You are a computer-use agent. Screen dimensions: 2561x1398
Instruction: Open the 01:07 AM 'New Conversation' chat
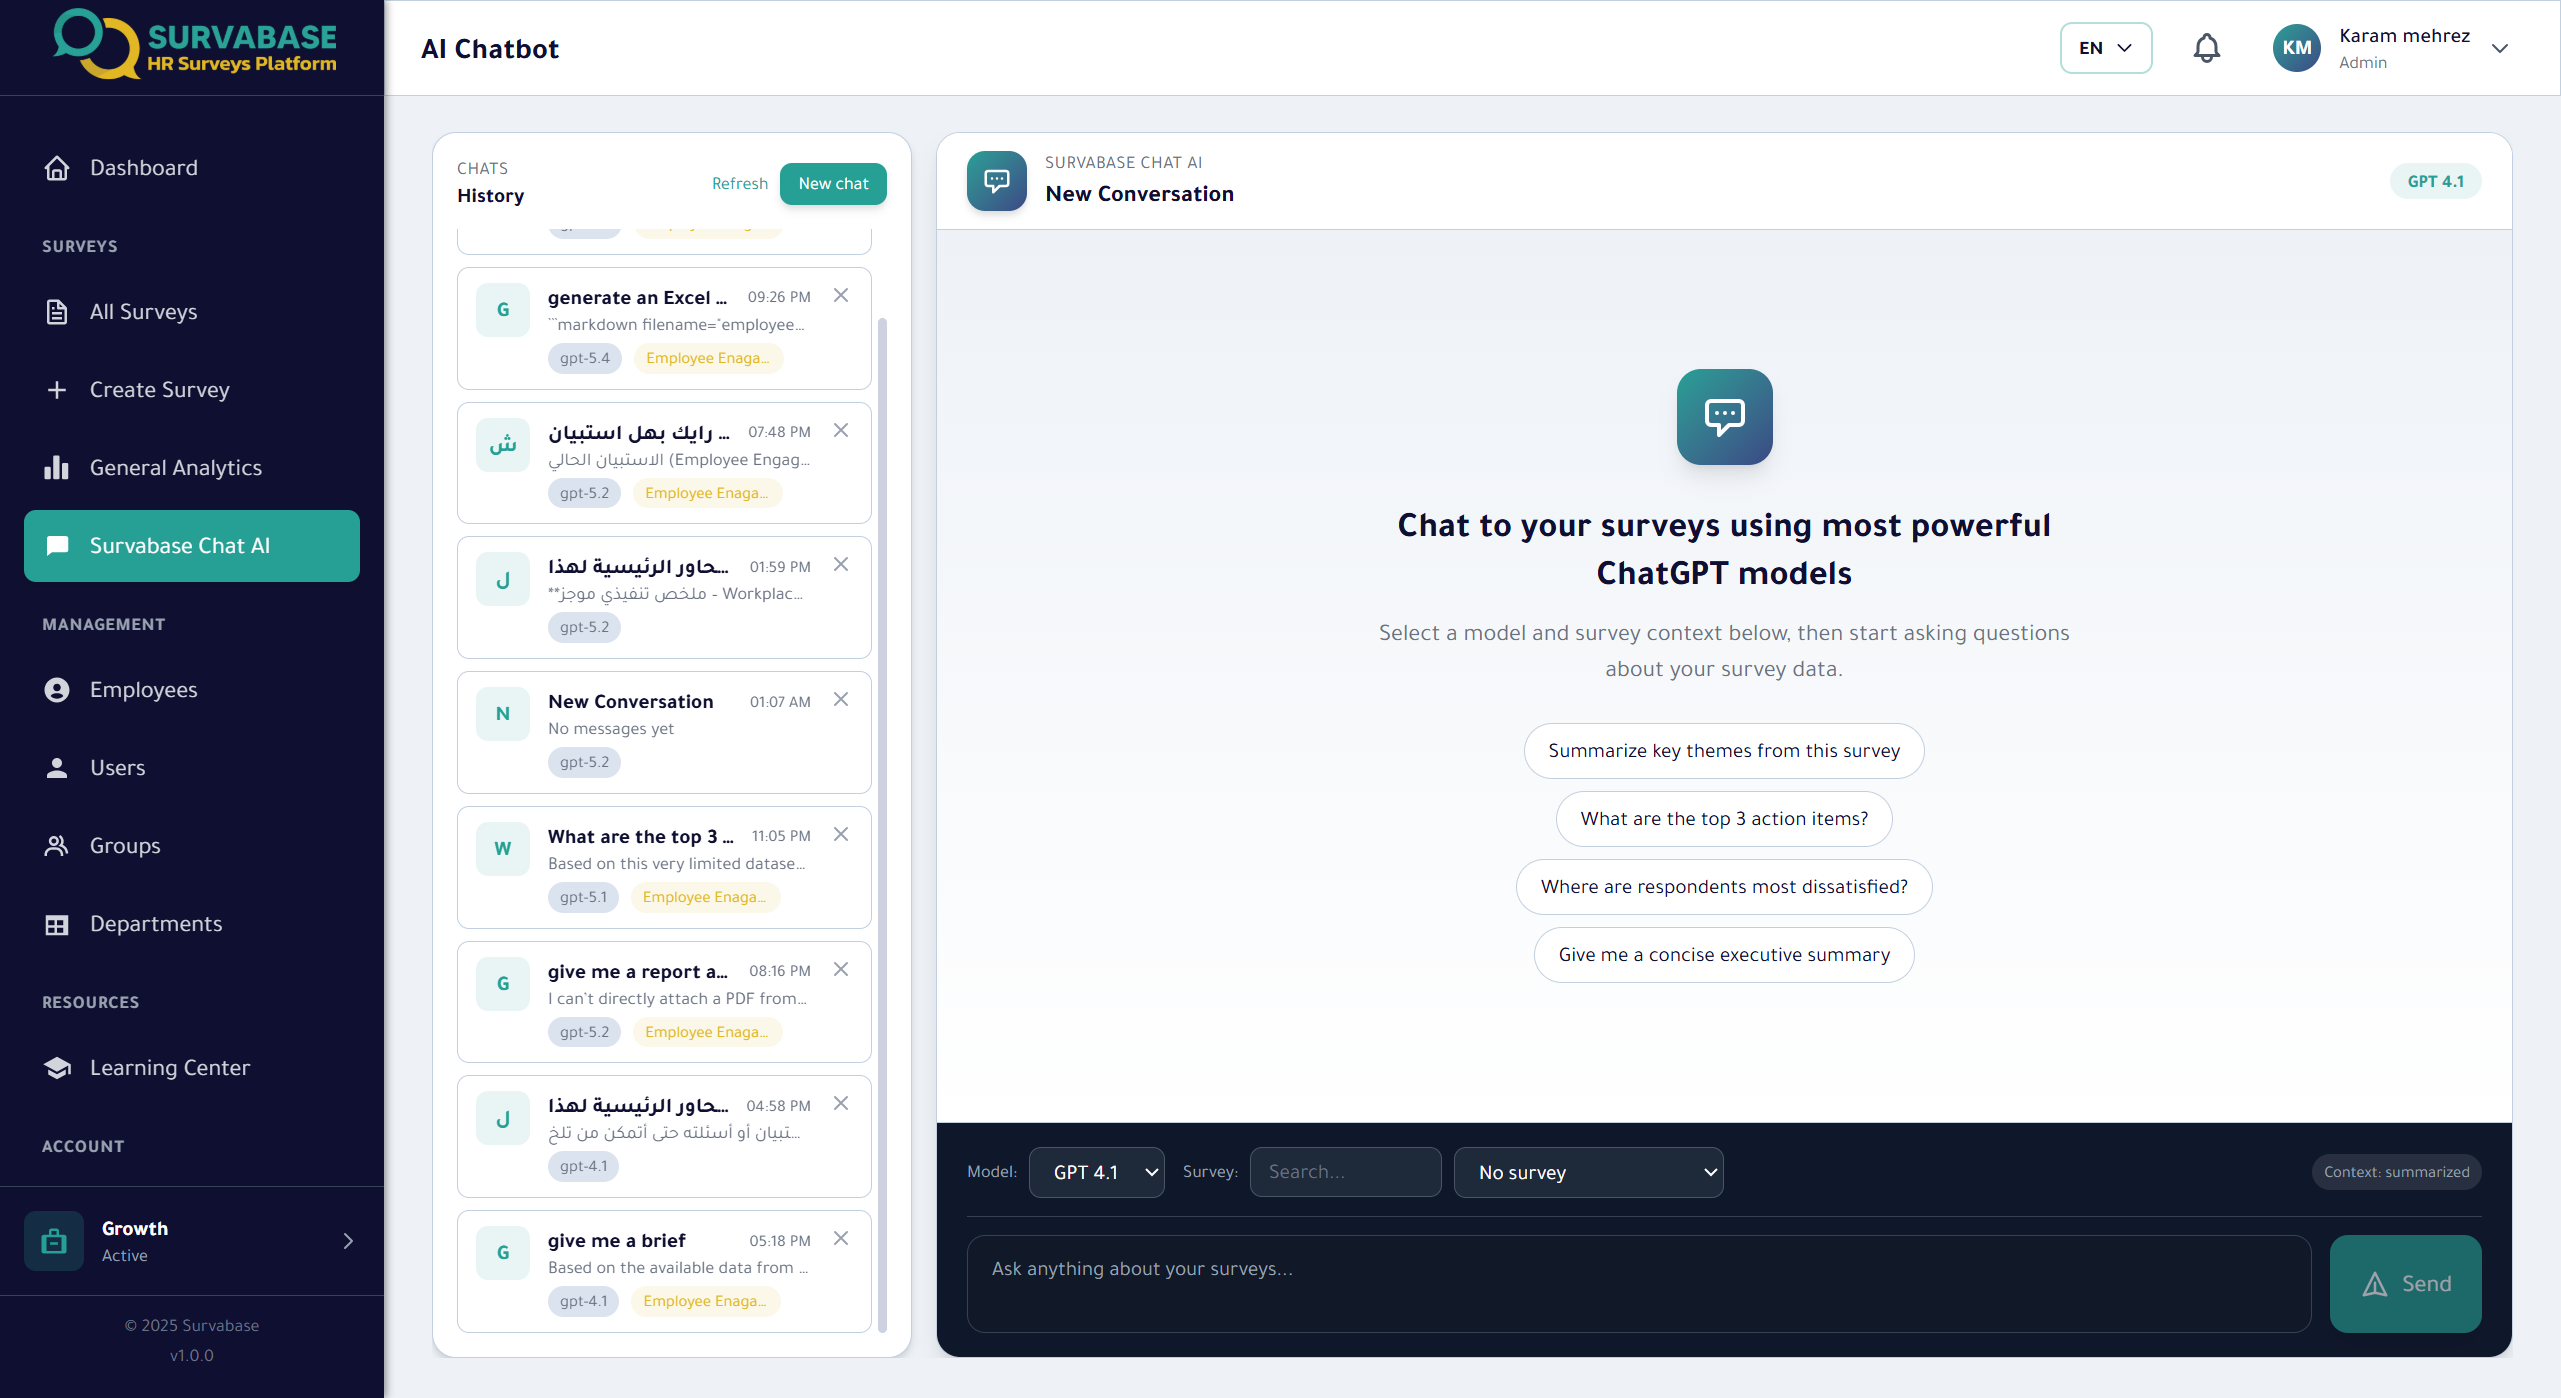click(664, 733)
